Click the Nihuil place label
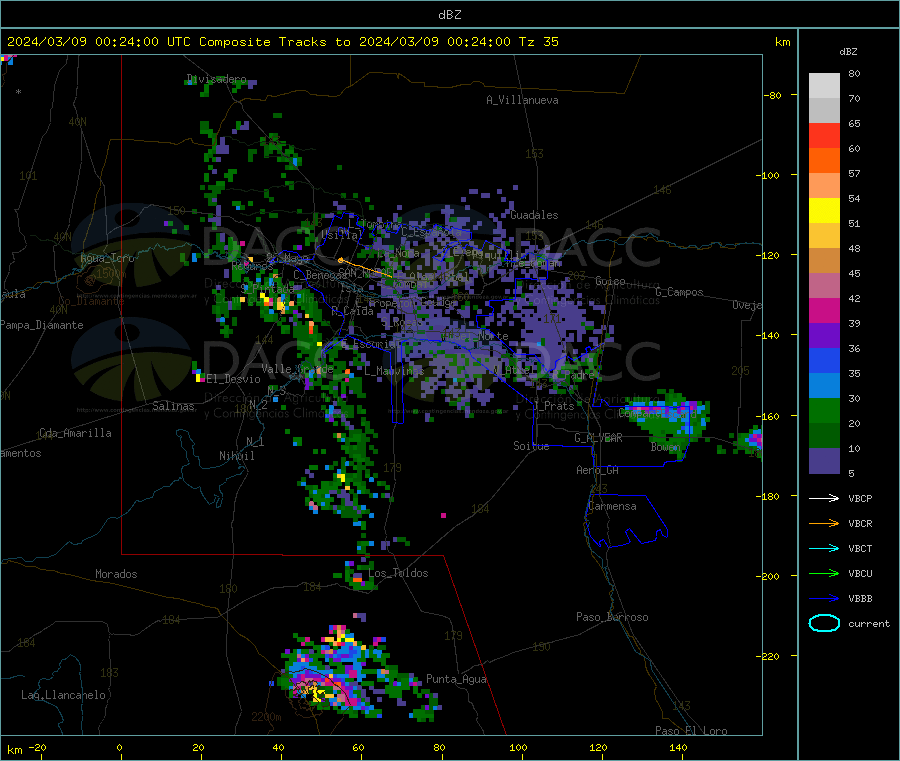The height and width of the screenshot is (761, 900). click(x=236, y=456)
